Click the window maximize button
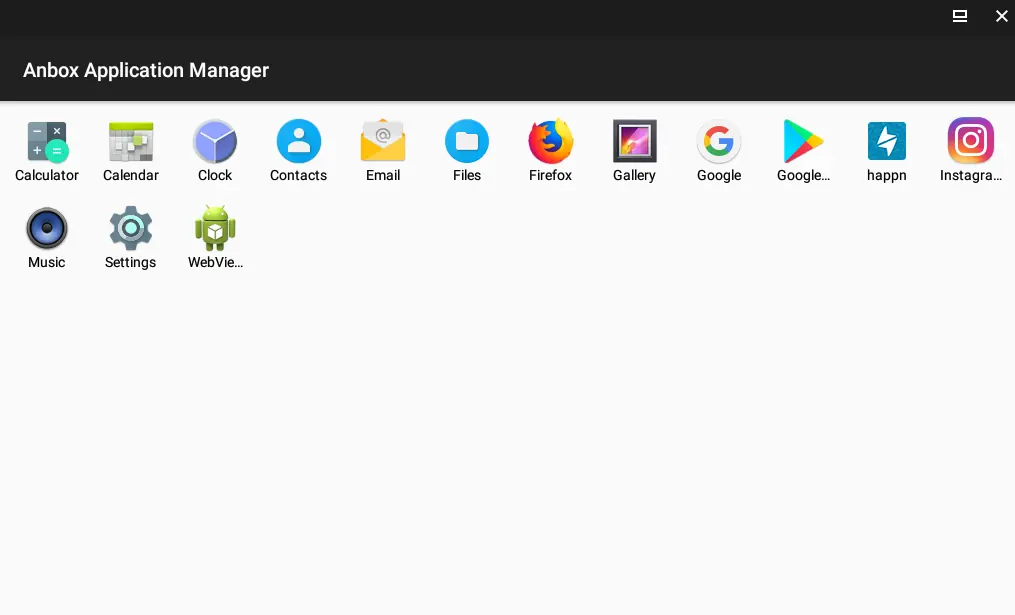Screen dimensions: 1015x615 (960, 16)
